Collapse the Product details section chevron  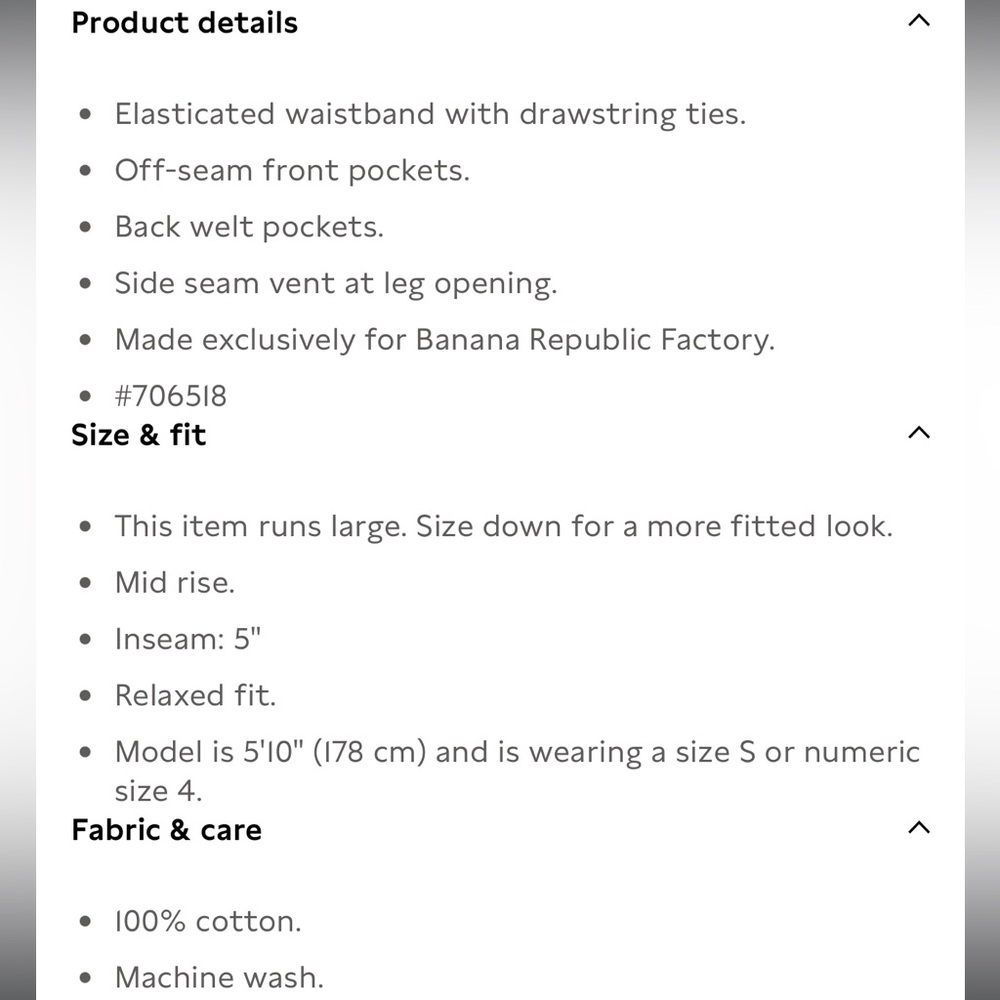point(918,20)
